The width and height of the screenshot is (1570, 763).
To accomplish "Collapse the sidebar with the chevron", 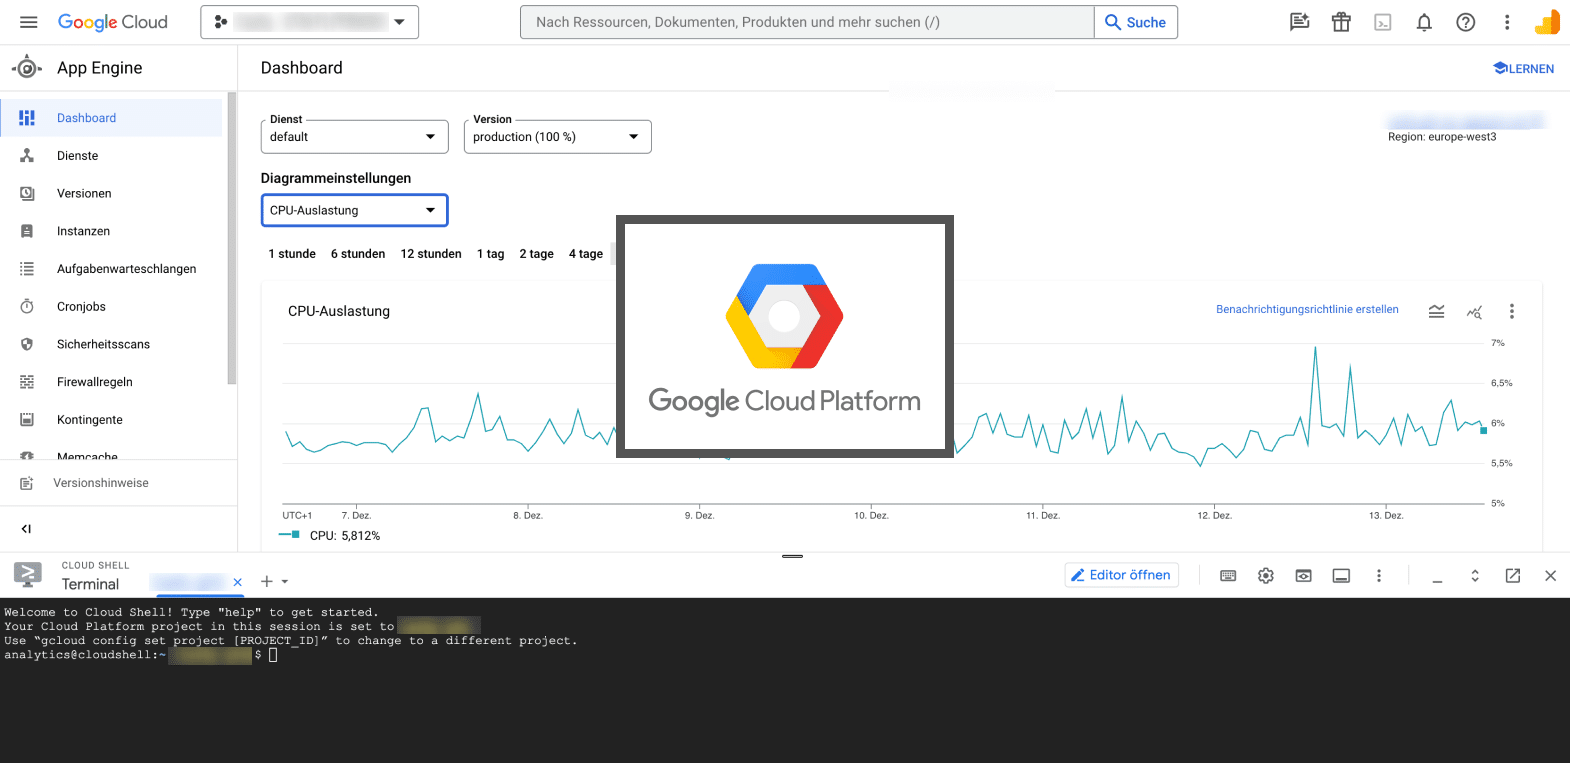I will coord(27,529).
